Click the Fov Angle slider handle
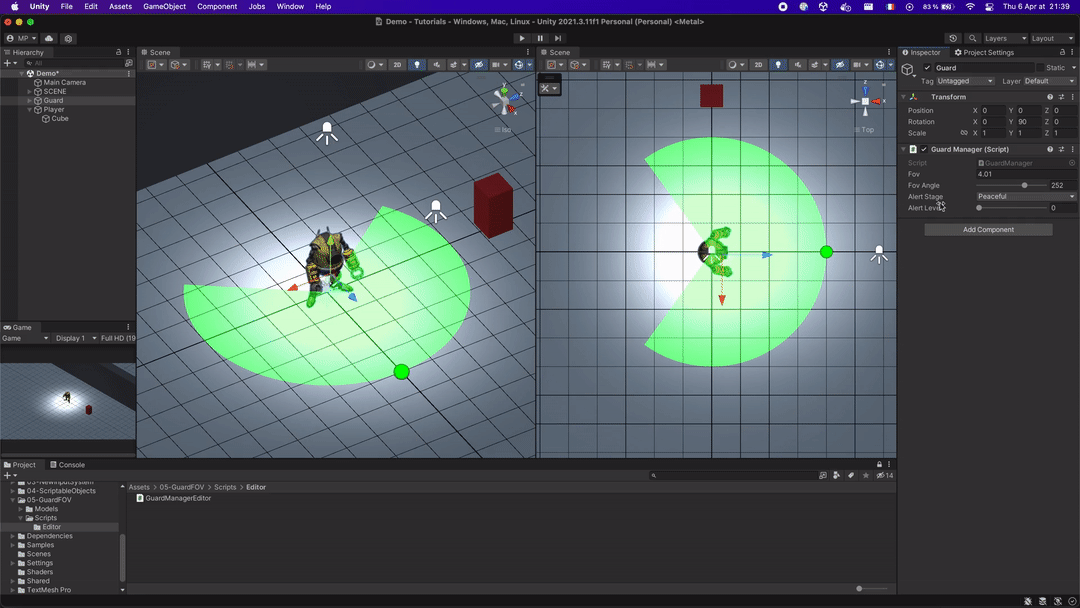The height and width of the screenshot is (608, 1080). pos(1024,185)
